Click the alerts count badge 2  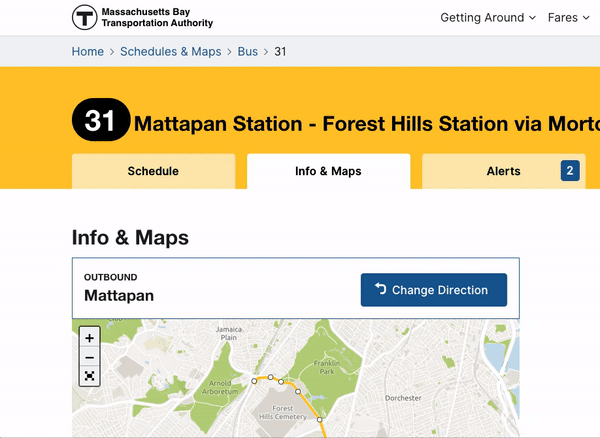[x=570, y=171]
